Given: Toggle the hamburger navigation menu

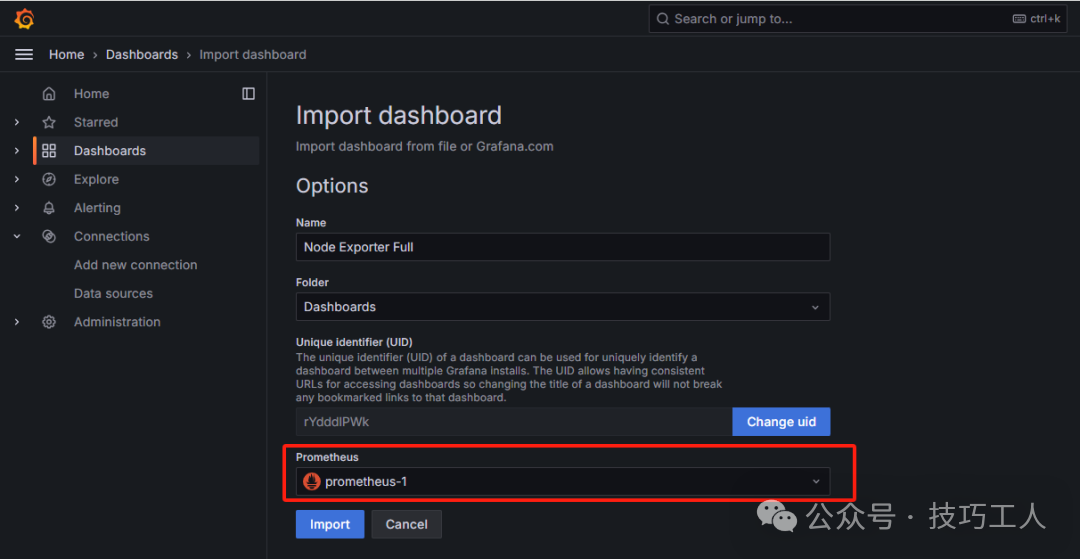Looking at the screenshot, I should coord(24,55).
